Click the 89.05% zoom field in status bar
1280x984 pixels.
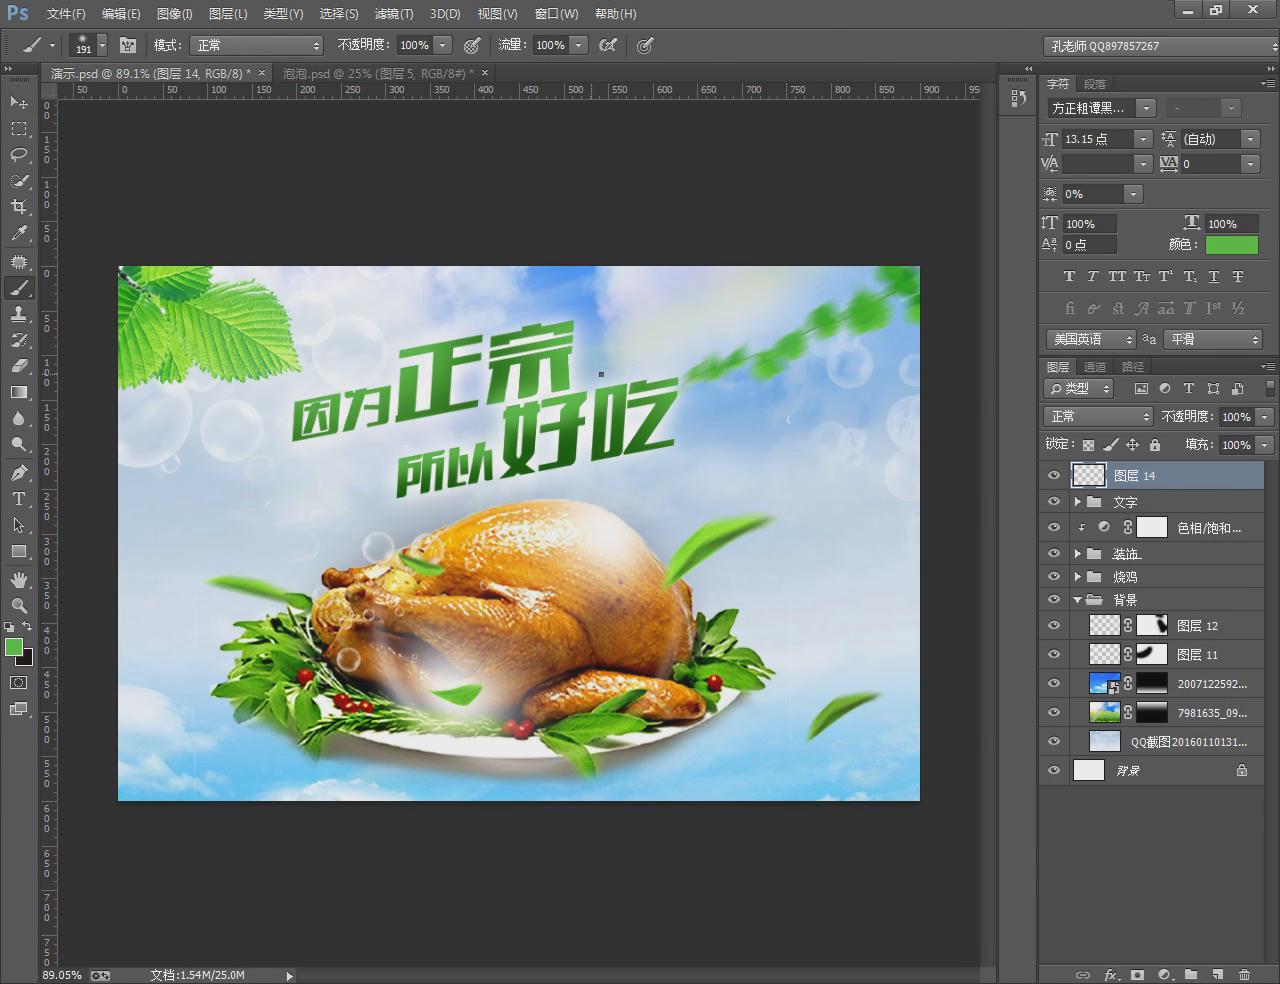[62, 975]
